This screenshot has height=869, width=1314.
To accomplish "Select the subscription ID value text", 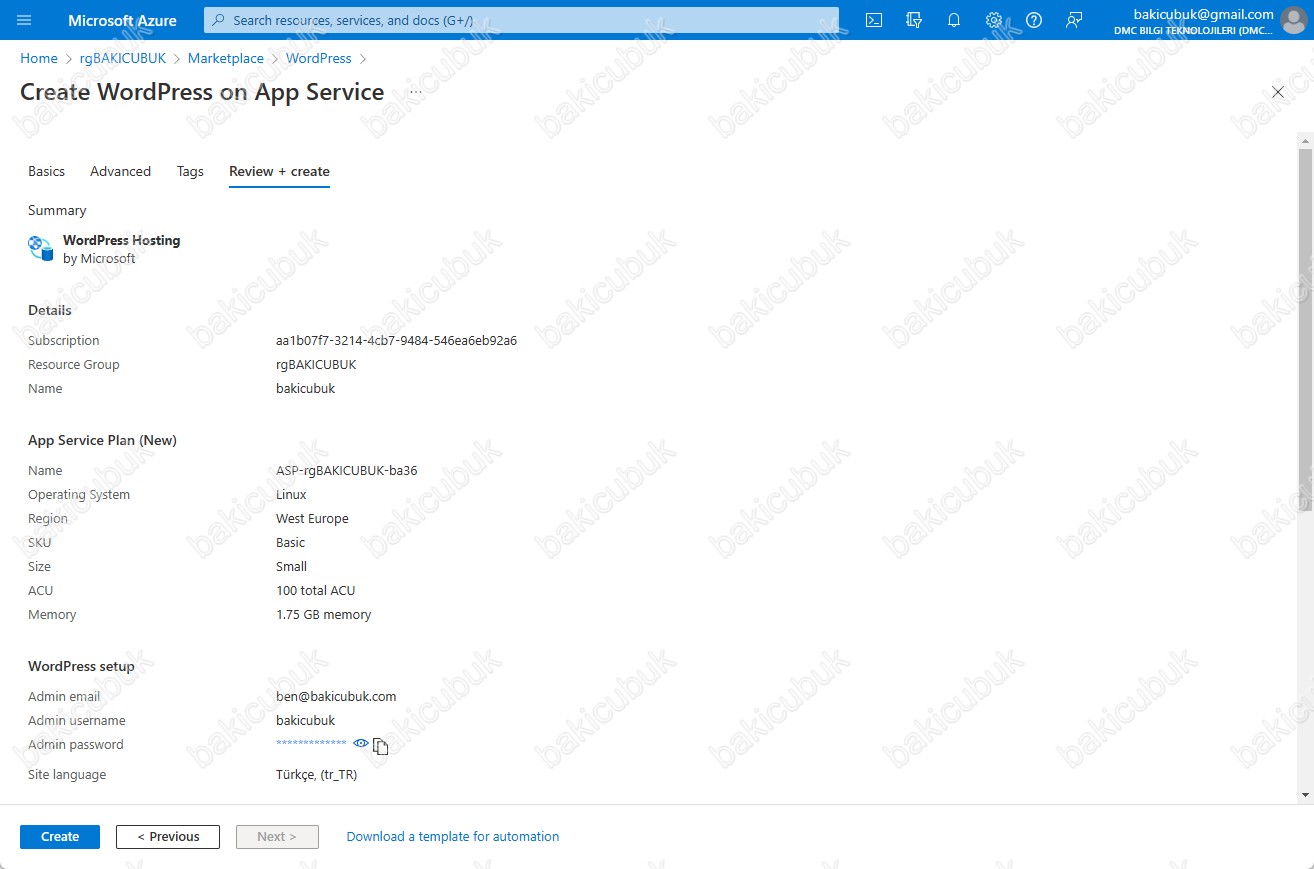I will pyautogui.click(x=396, y=341).
